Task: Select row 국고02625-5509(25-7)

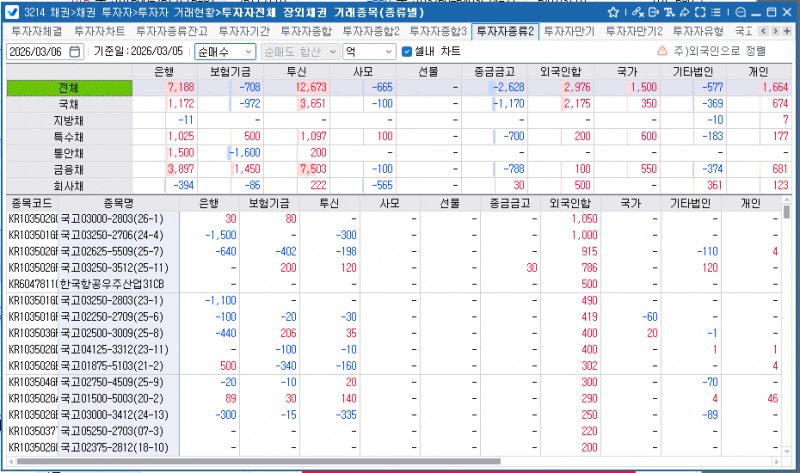Action: 393,252
